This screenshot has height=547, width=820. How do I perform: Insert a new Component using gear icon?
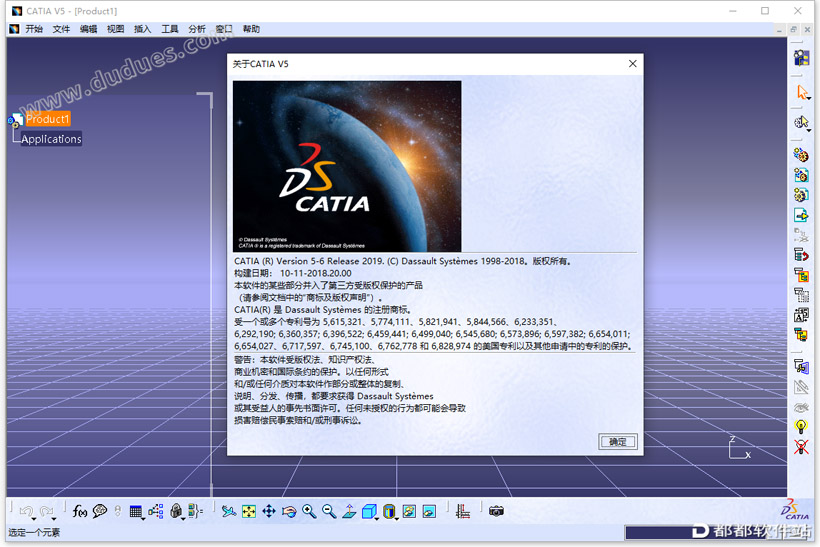tap(801, 154)
